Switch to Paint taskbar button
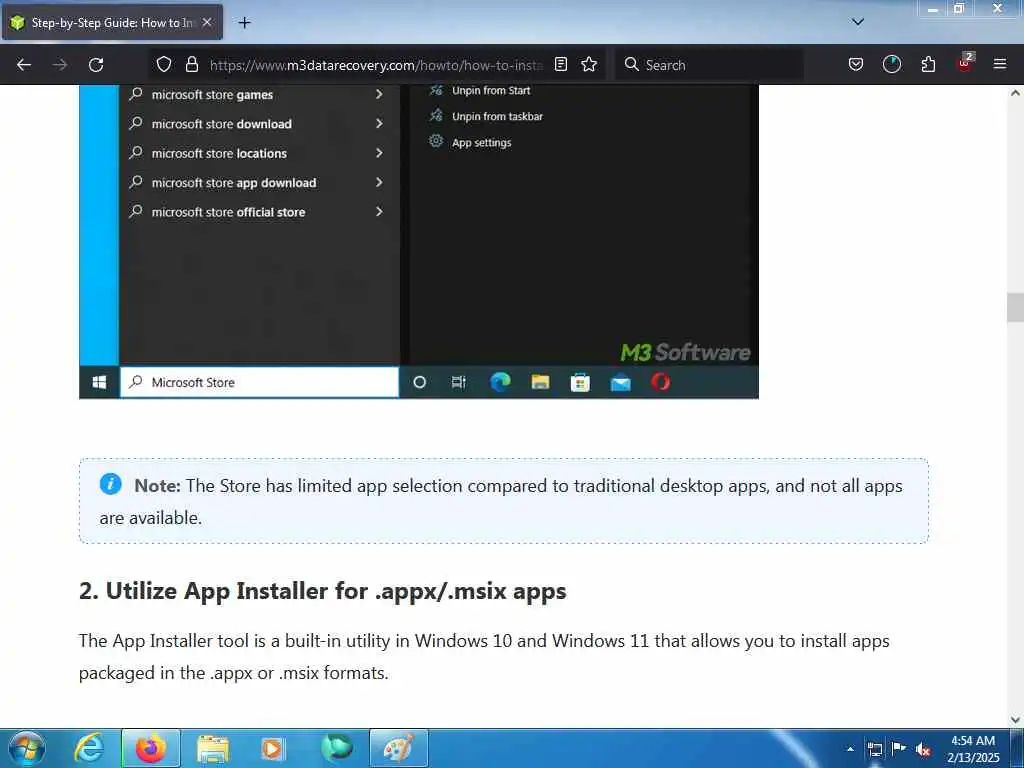 point(399,748)
